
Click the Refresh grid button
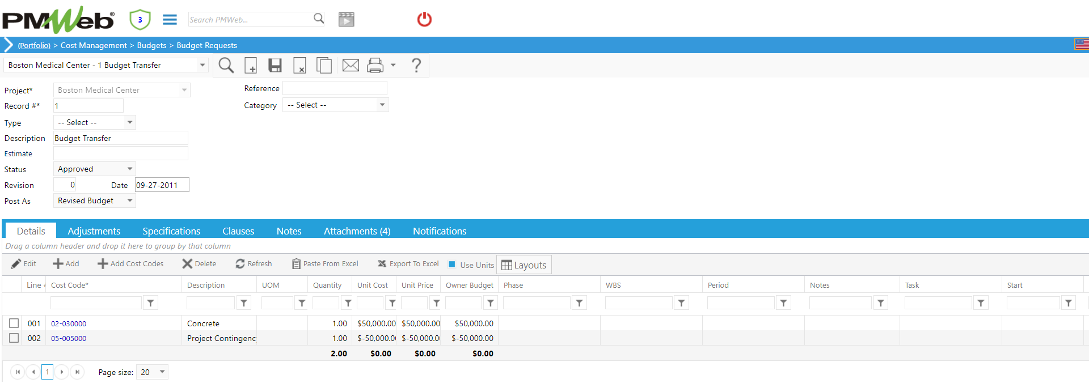253,264
